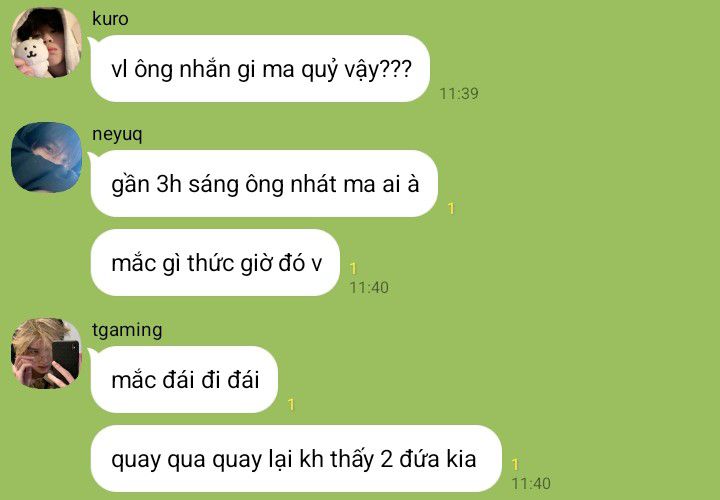Click the 11:40 timestamp beside tgaming's last message
Screen dimensions: 720x500
point(531,483)
